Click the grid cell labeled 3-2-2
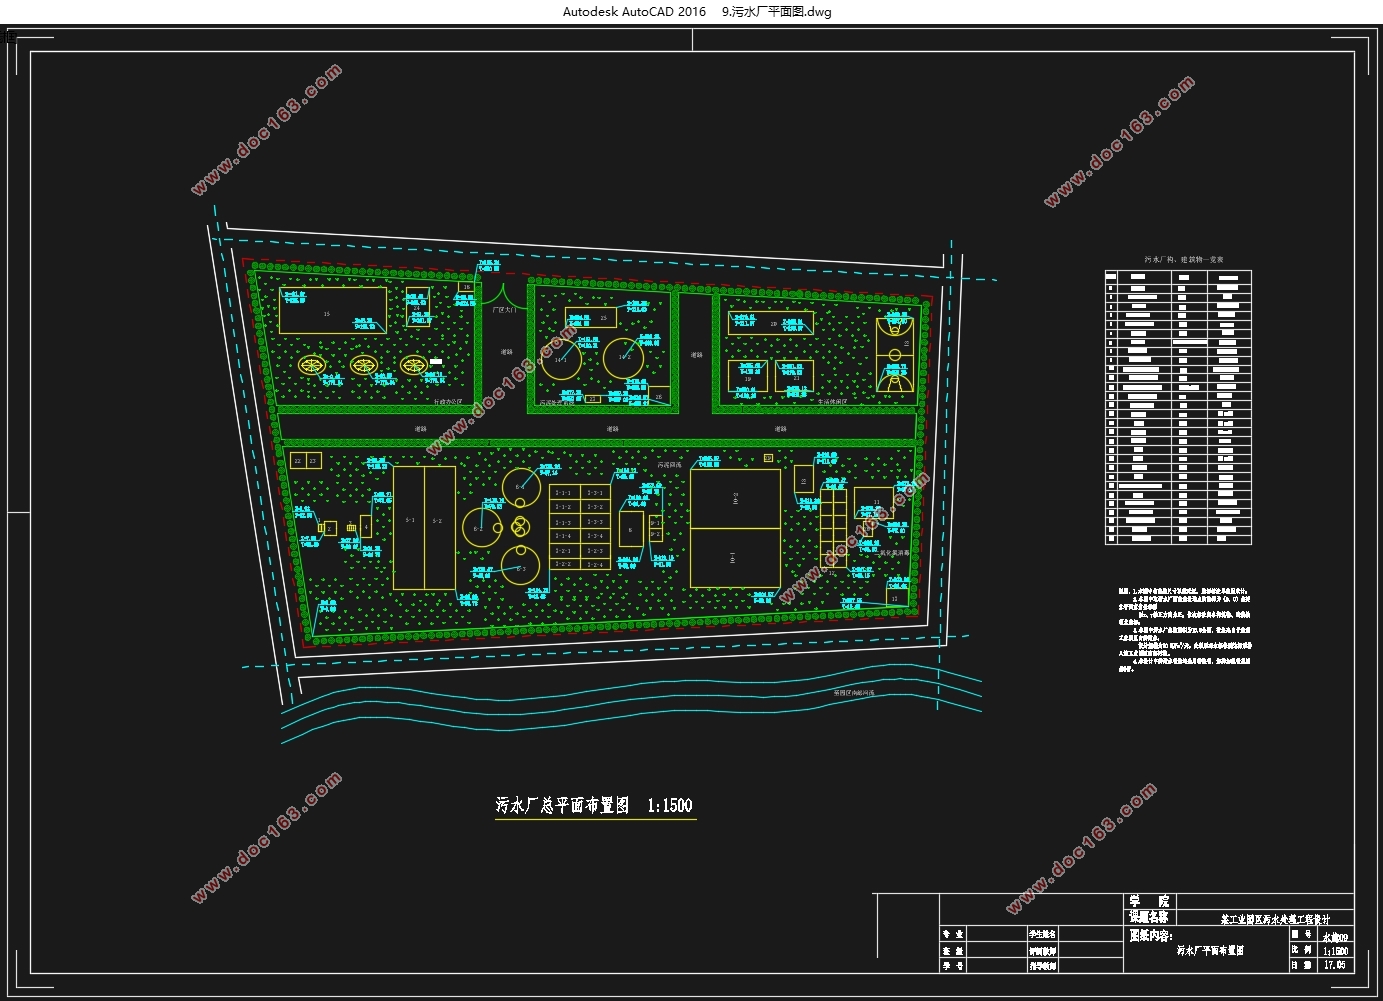Screen dimensions: 1383x1001 pyautogui.click(x=564, y=565)
